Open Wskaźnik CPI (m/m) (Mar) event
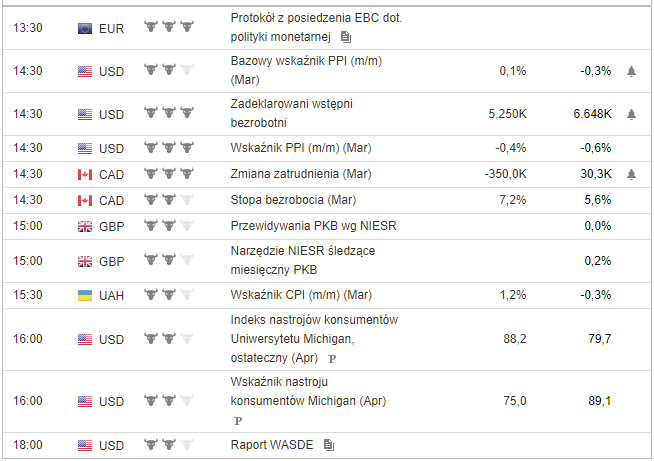654x461 pixels. pos(300,296)
